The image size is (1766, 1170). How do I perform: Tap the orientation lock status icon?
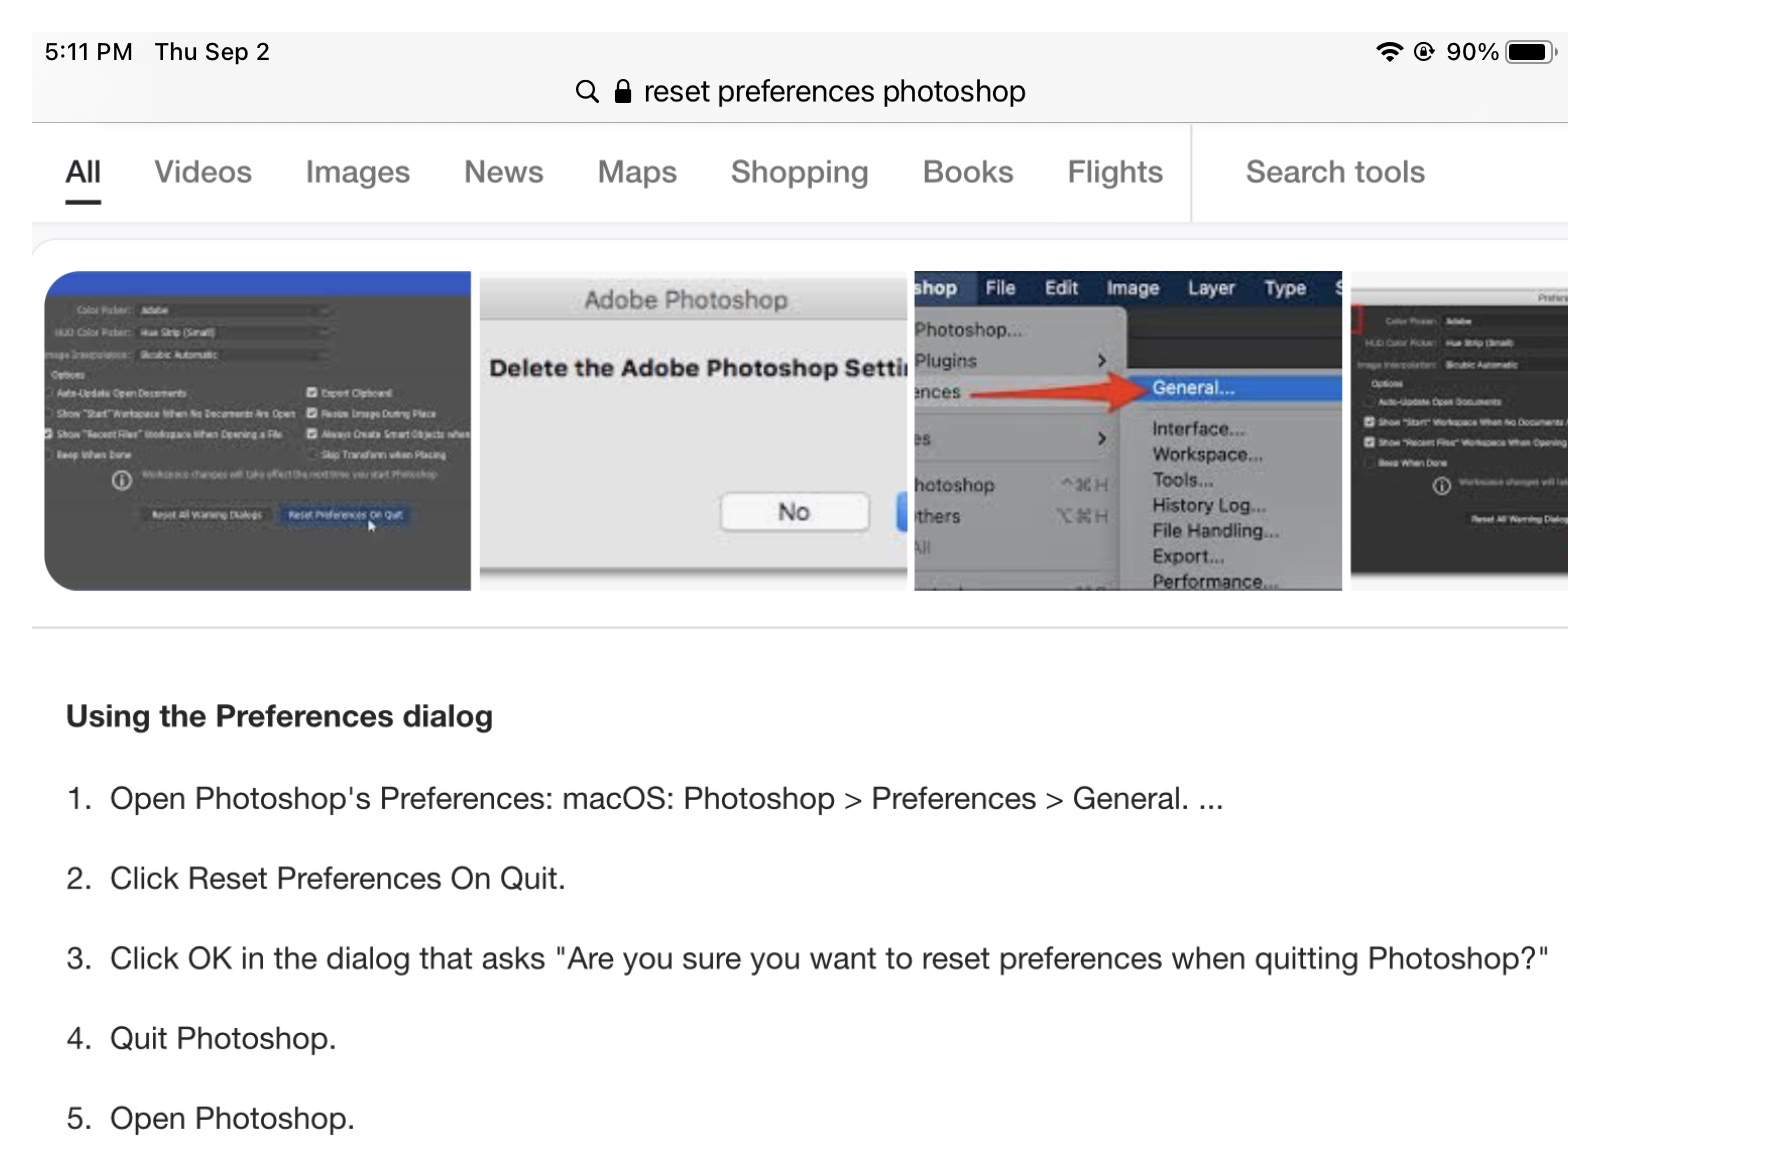(x=1424, y=52)
